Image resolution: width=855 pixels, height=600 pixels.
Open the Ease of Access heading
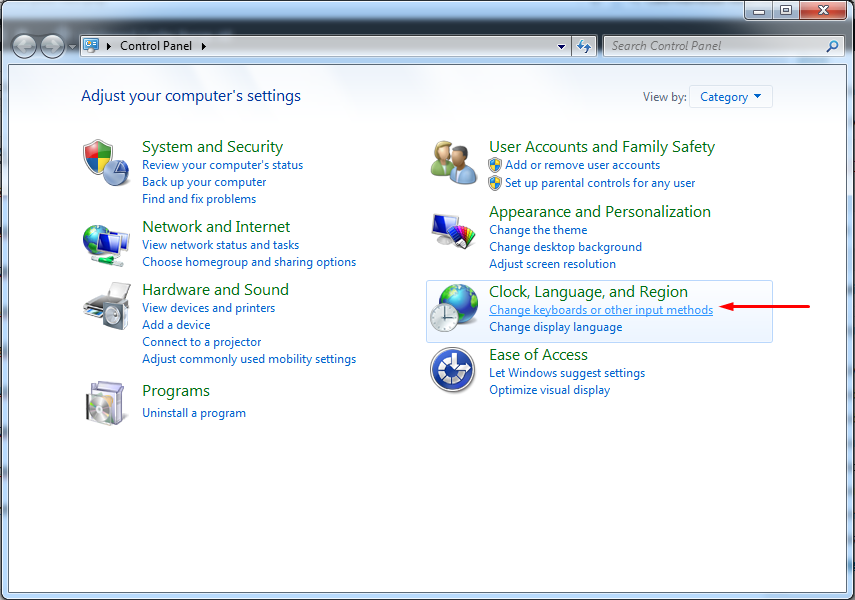coord(538,355)
